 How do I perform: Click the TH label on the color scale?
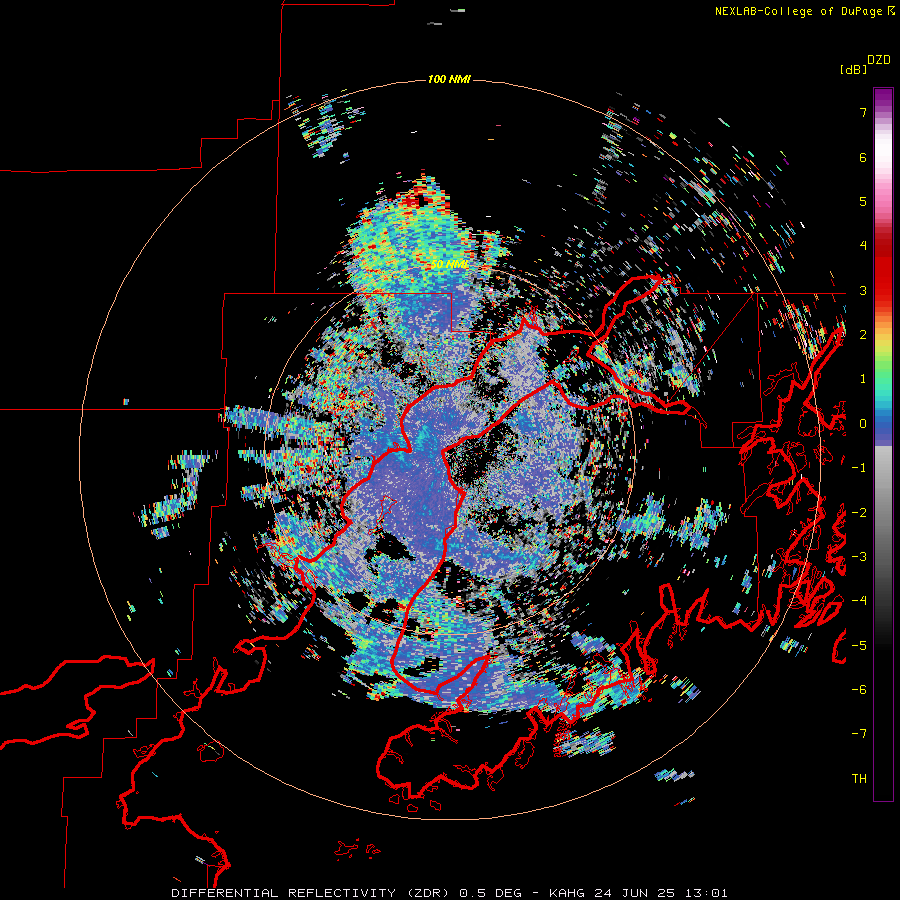[859, 779]
